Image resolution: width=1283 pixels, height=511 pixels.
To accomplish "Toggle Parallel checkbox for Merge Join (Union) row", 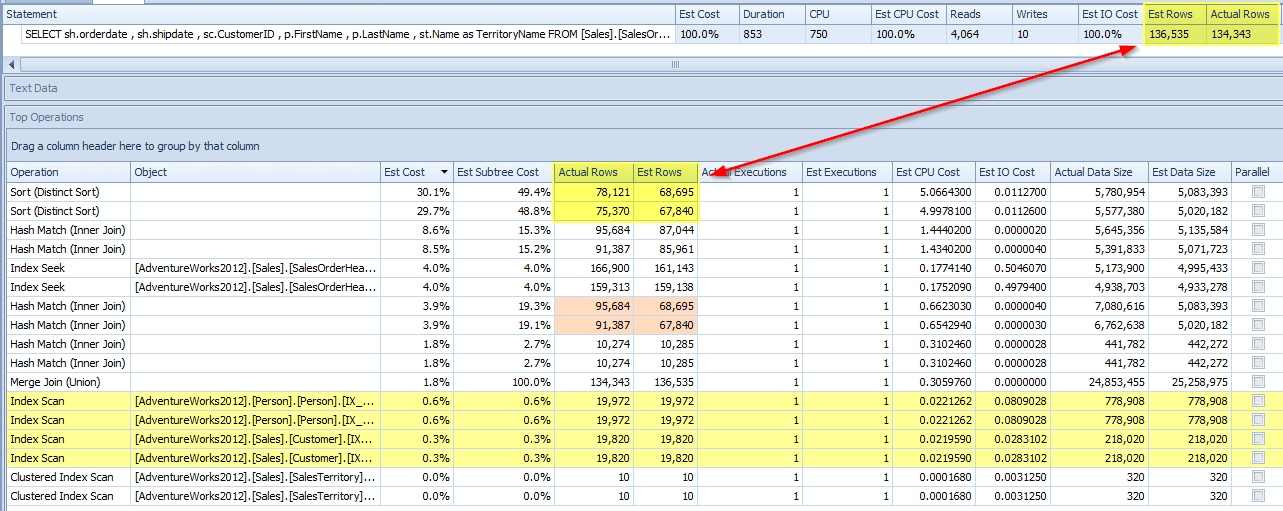I will (1257, 382).
